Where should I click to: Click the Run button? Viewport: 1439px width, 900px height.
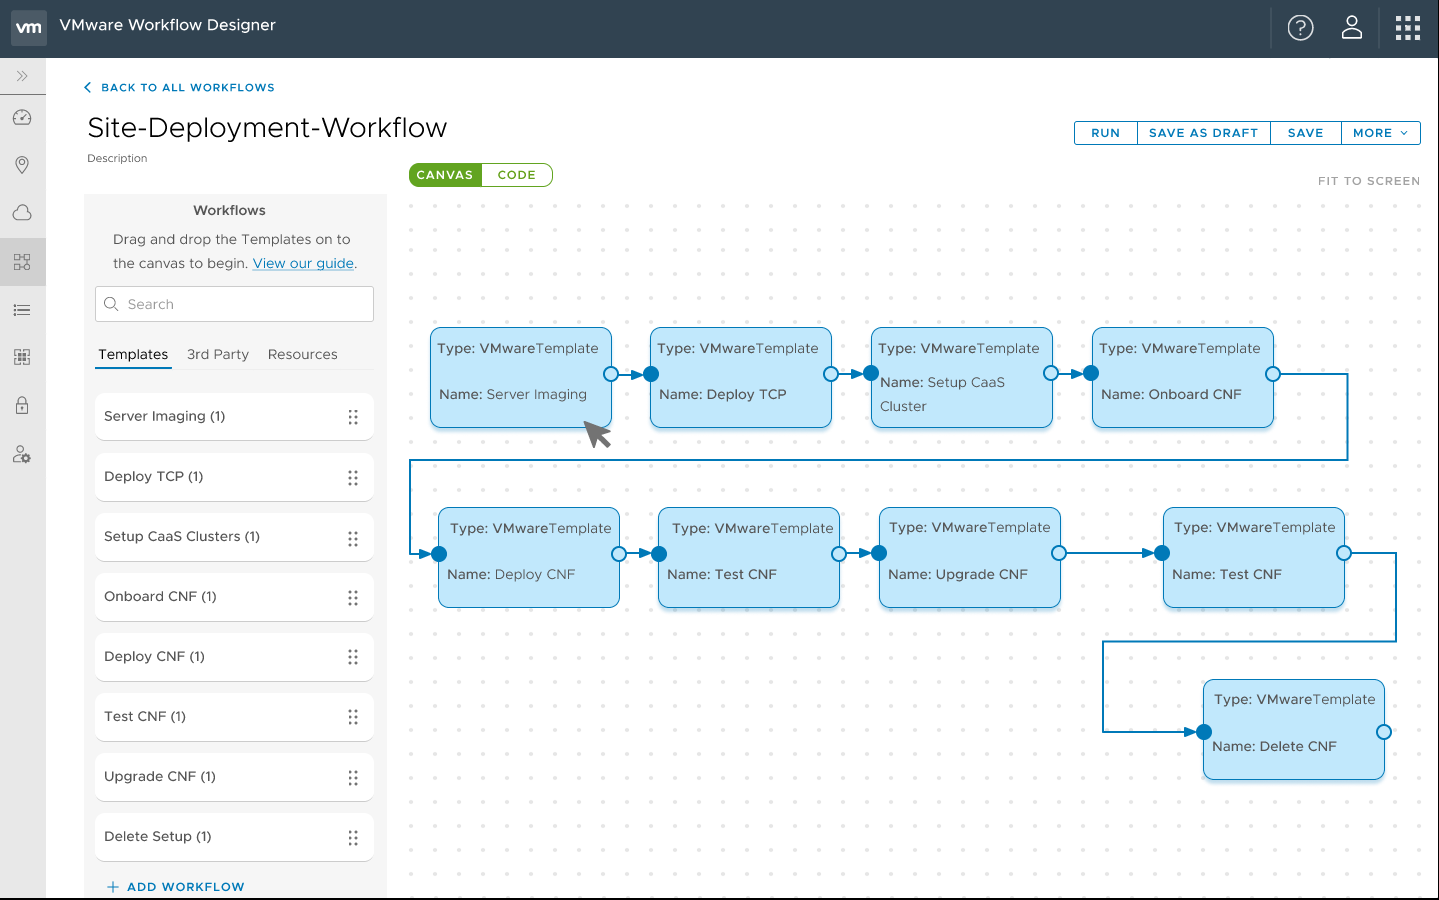1105,133
